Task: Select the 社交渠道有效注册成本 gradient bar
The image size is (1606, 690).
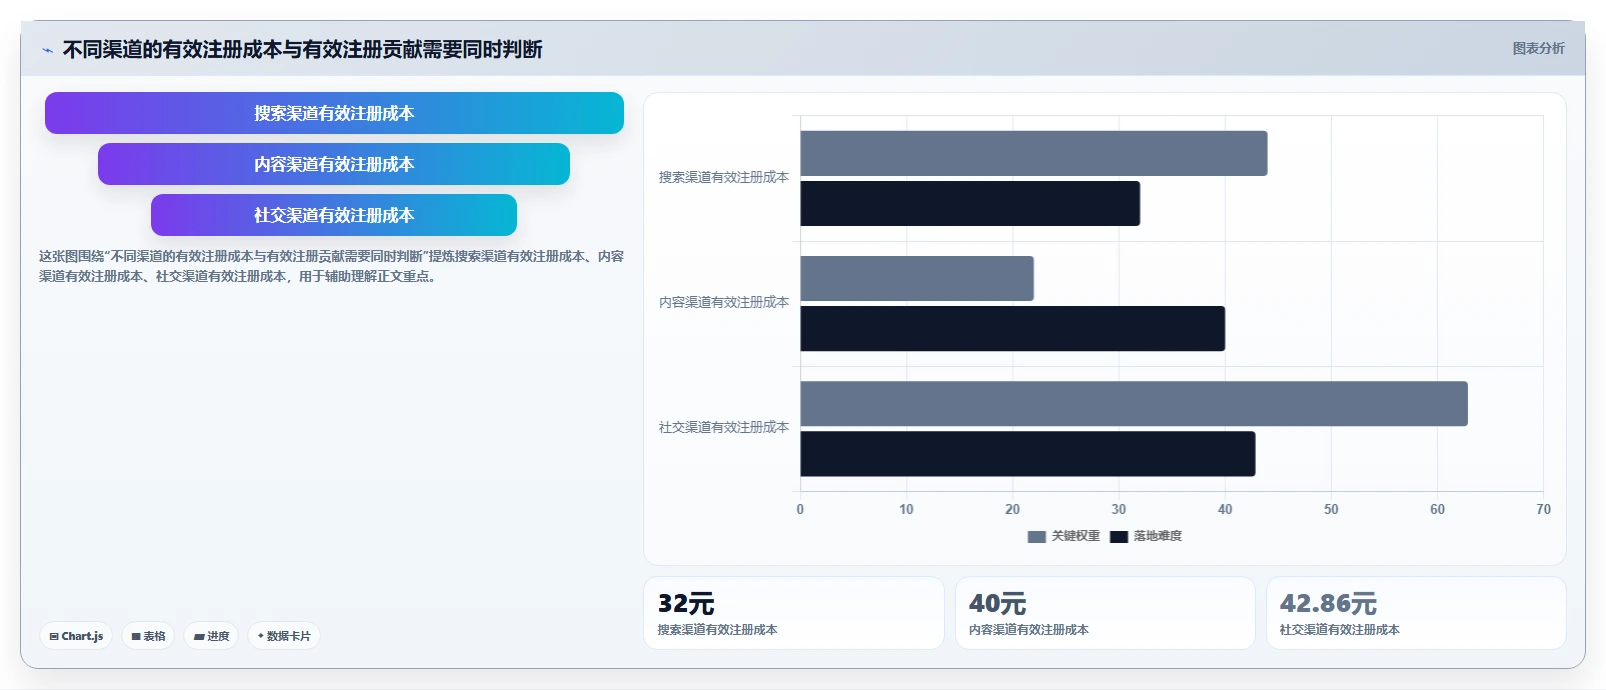Action: [x=334, y=215]
